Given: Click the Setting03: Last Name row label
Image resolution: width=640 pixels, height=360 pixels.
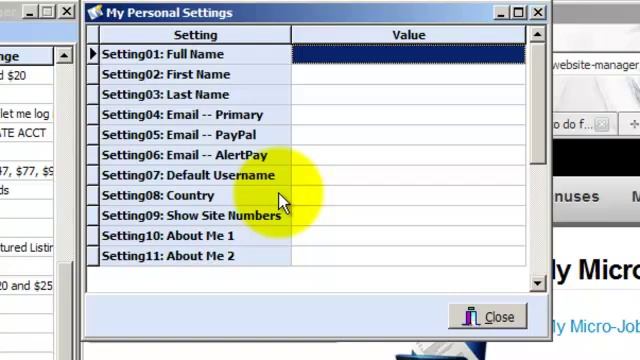Looking at the screenshot, I should pos(165,95).
